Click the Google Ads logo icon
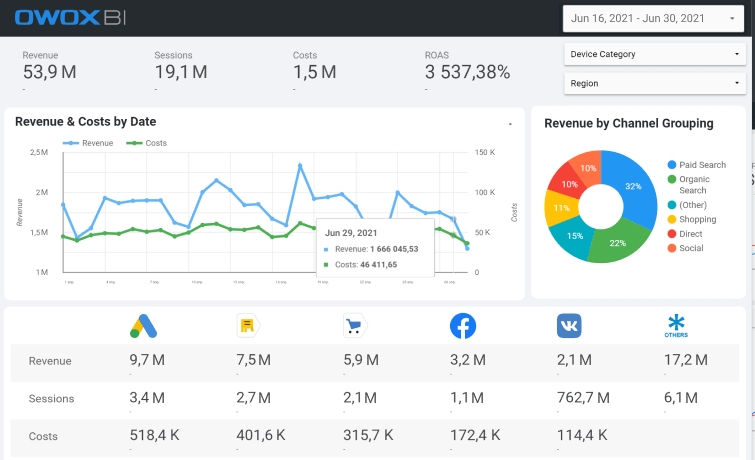 (x=143, y=326)
